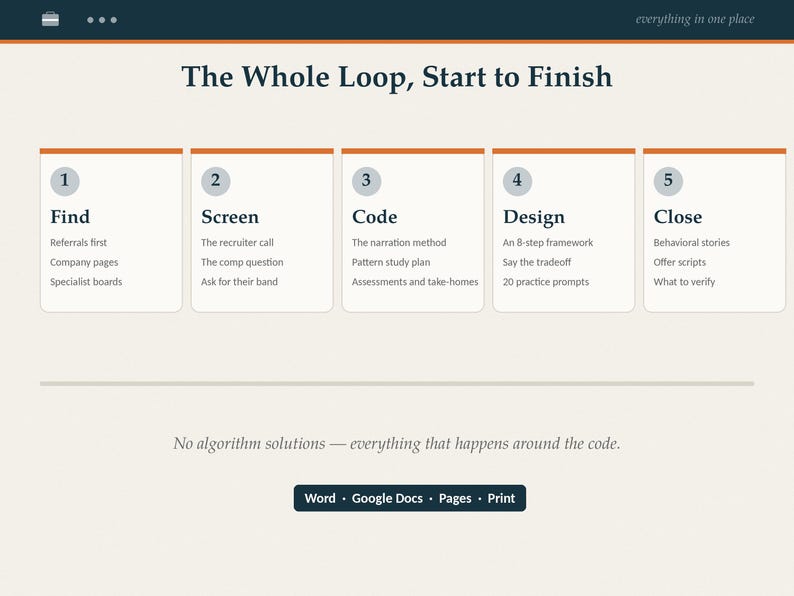Screen dimensions: 794x596
Task: Click 'everything in one place' tagline
Action: 695,19
